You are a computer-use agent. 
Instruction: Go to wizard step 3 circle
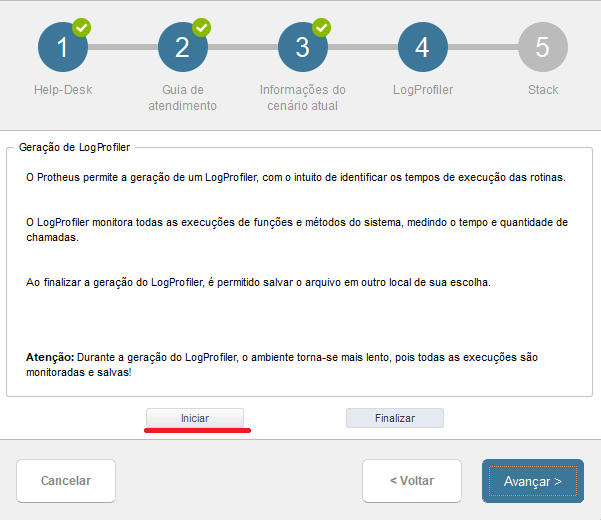303,47
